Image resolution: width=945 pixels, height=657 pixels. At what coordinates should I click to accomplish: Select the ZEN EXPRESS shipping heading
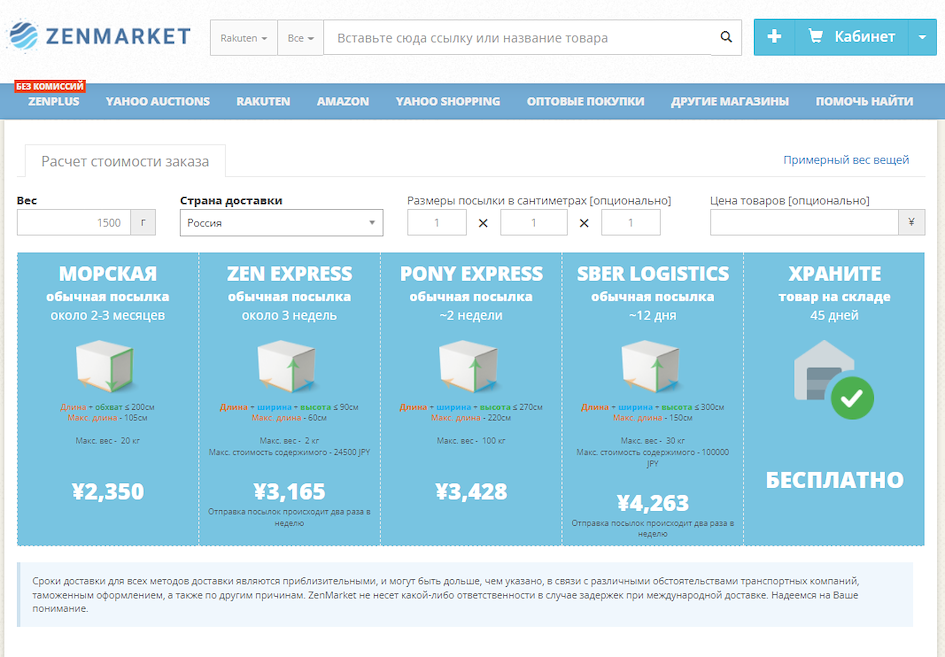pos(289,274)
